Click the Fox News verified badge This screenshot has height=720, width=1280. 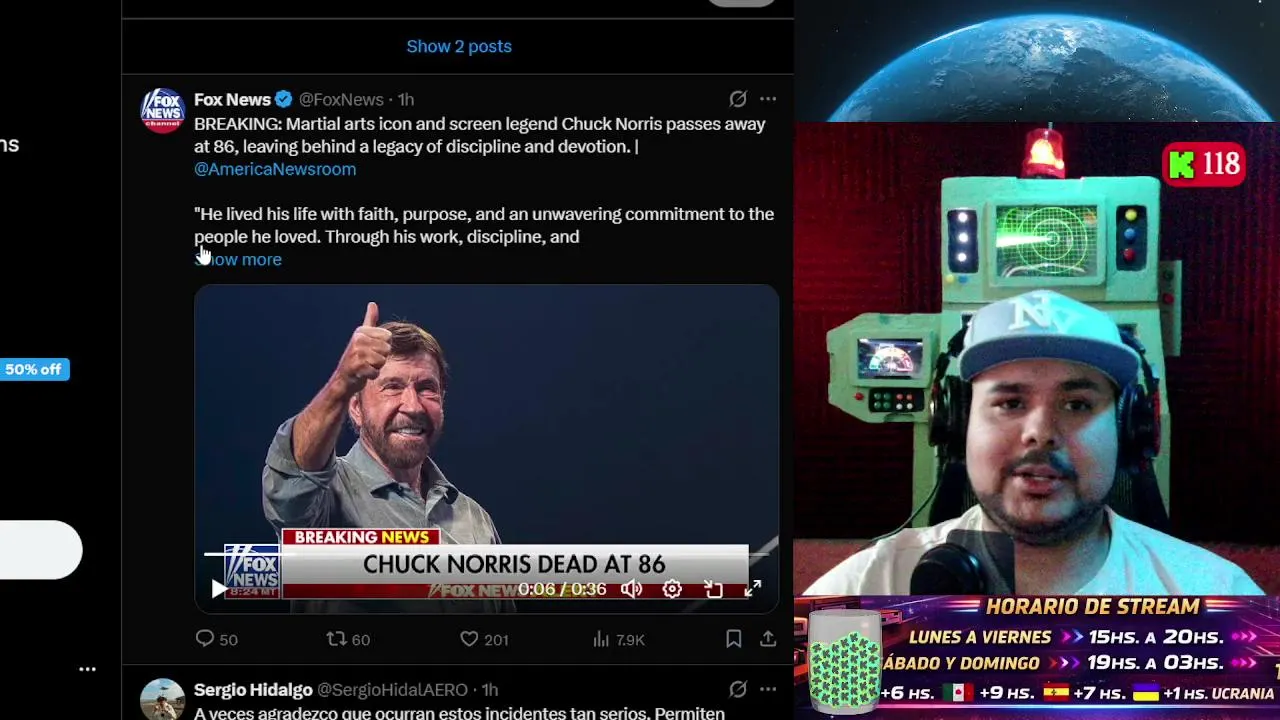coord(284,99)
